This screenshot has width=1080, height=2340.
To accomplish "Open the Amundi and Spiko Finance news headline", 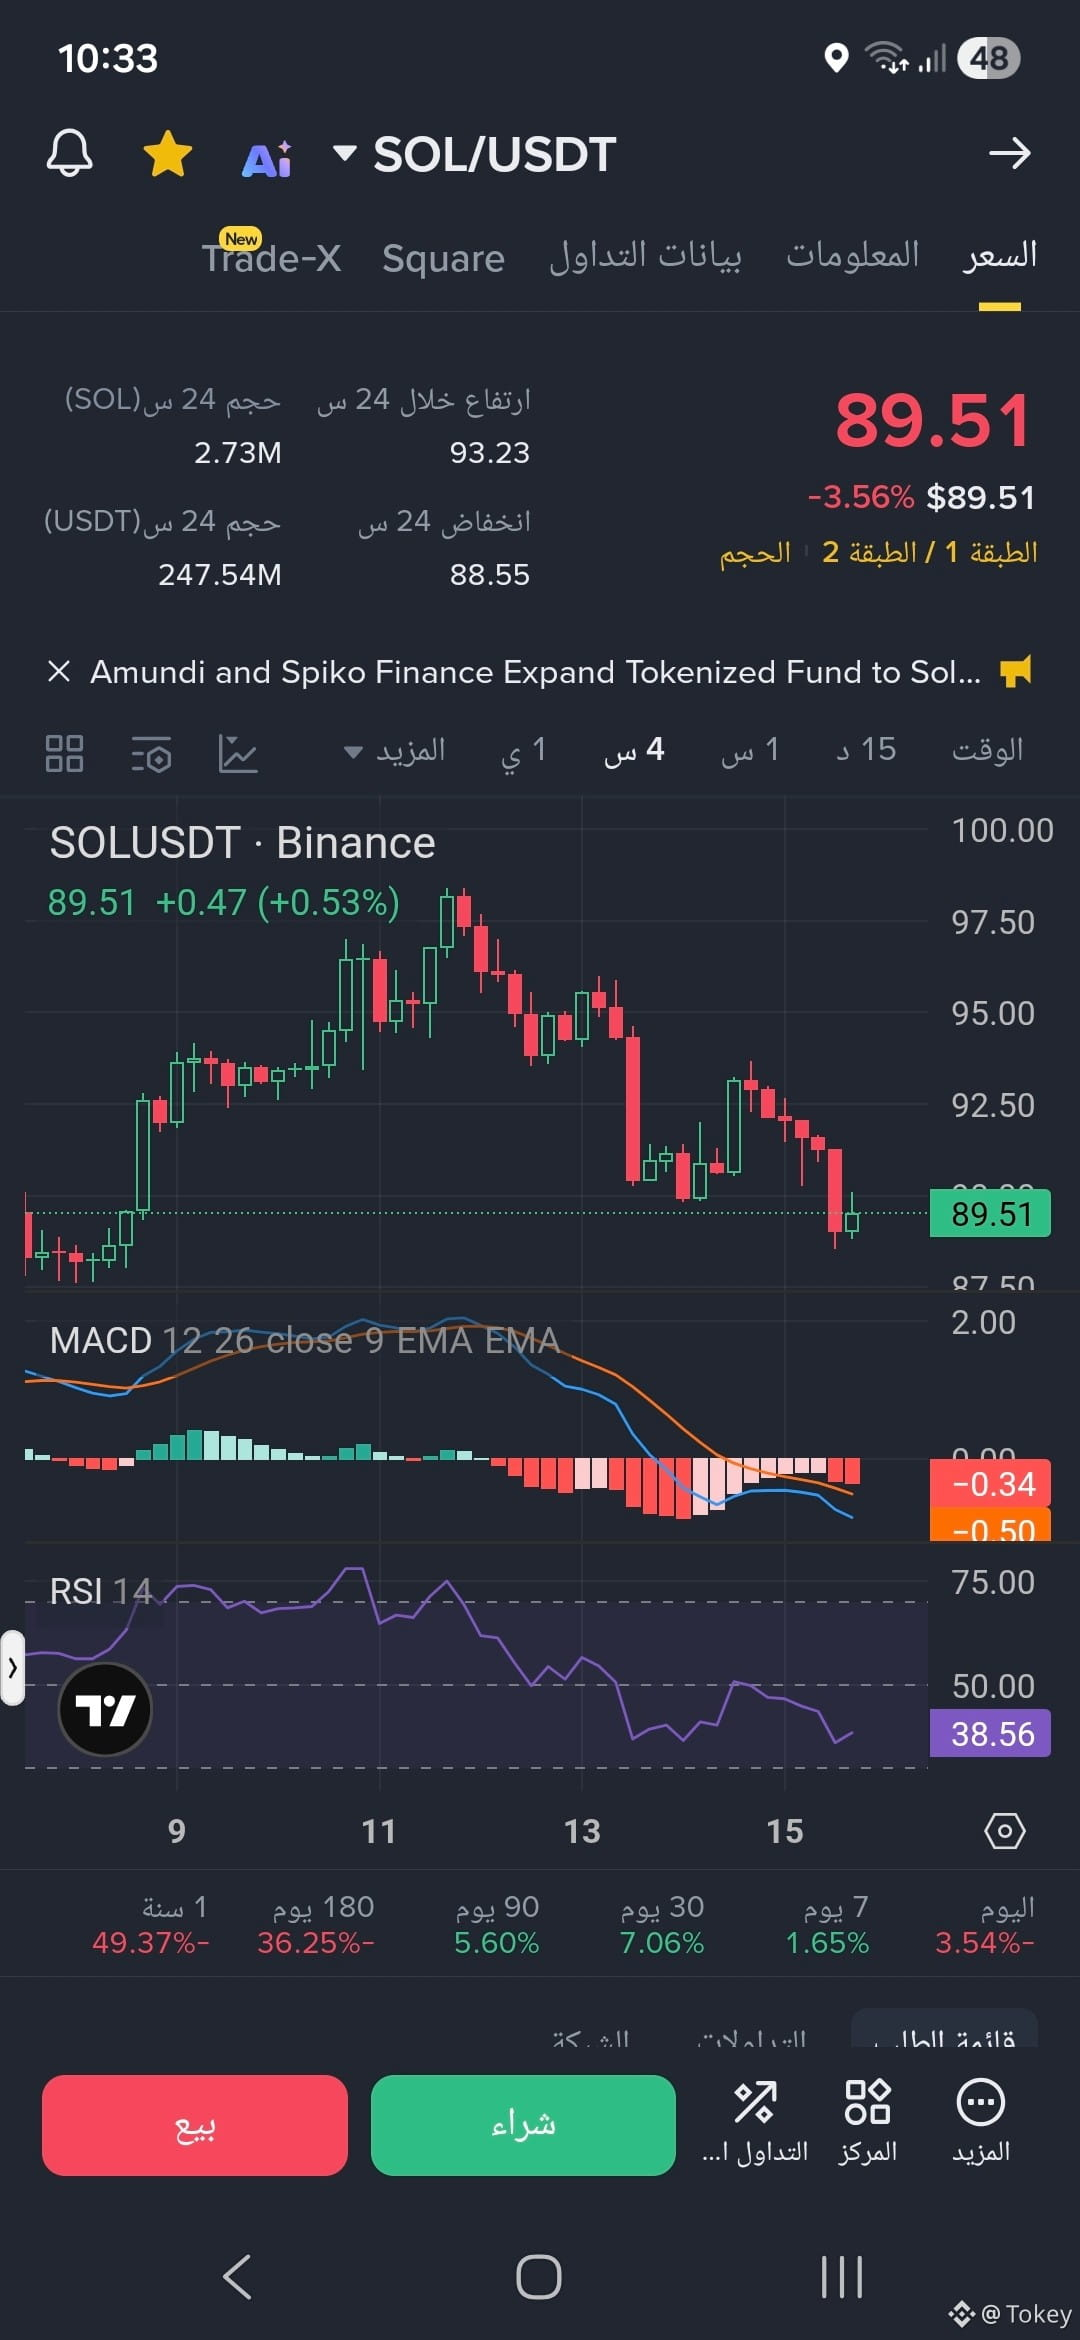I will pyautogui.click(x=536, y=672).
